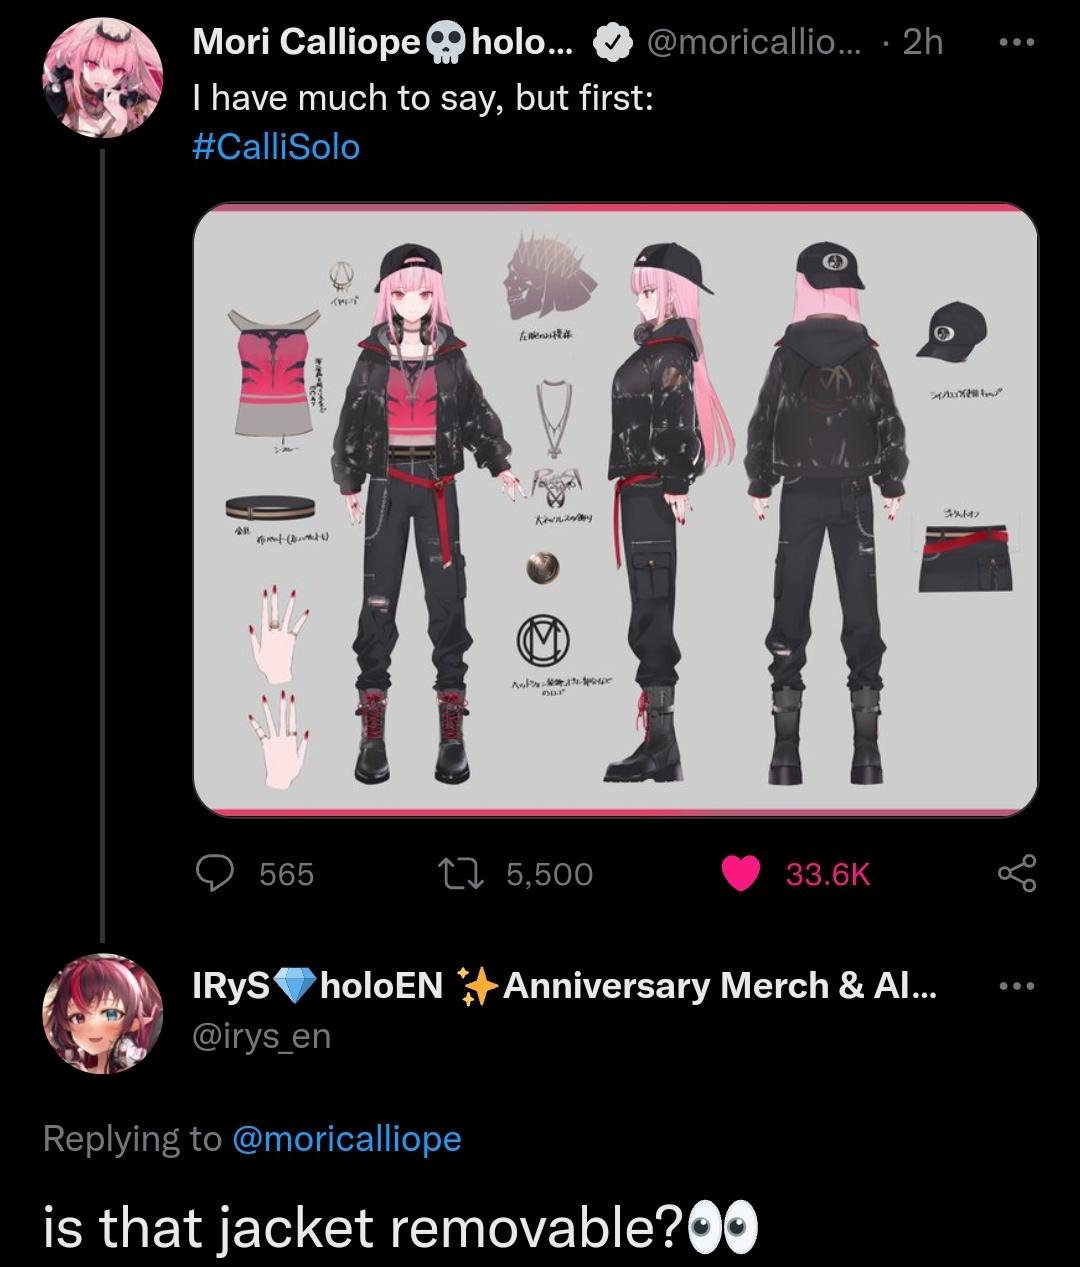
Task: Tap the 2h timestamp of the tweet
Action: [x=922, y=41]
